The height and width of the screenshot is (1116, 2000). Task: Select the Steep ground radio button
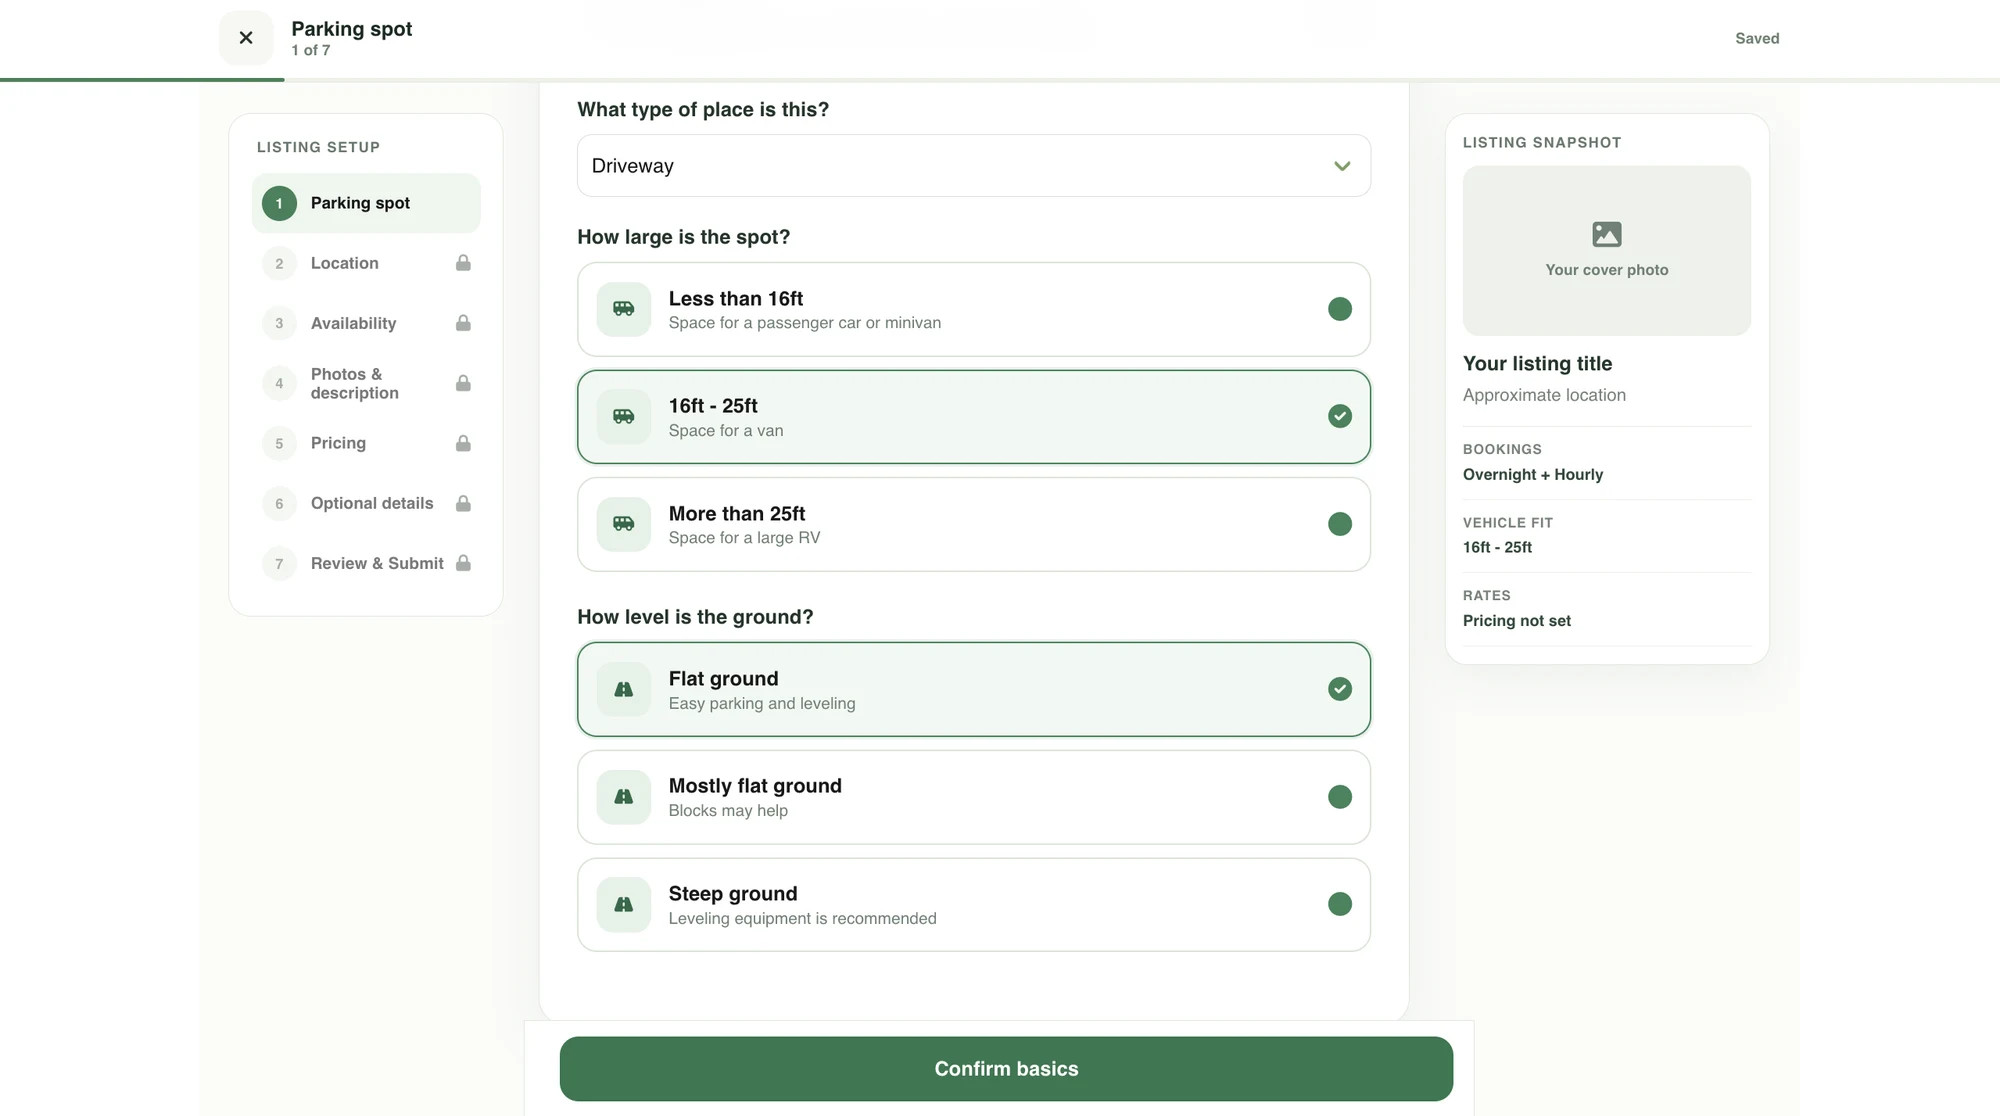(x=1340, y=904)
